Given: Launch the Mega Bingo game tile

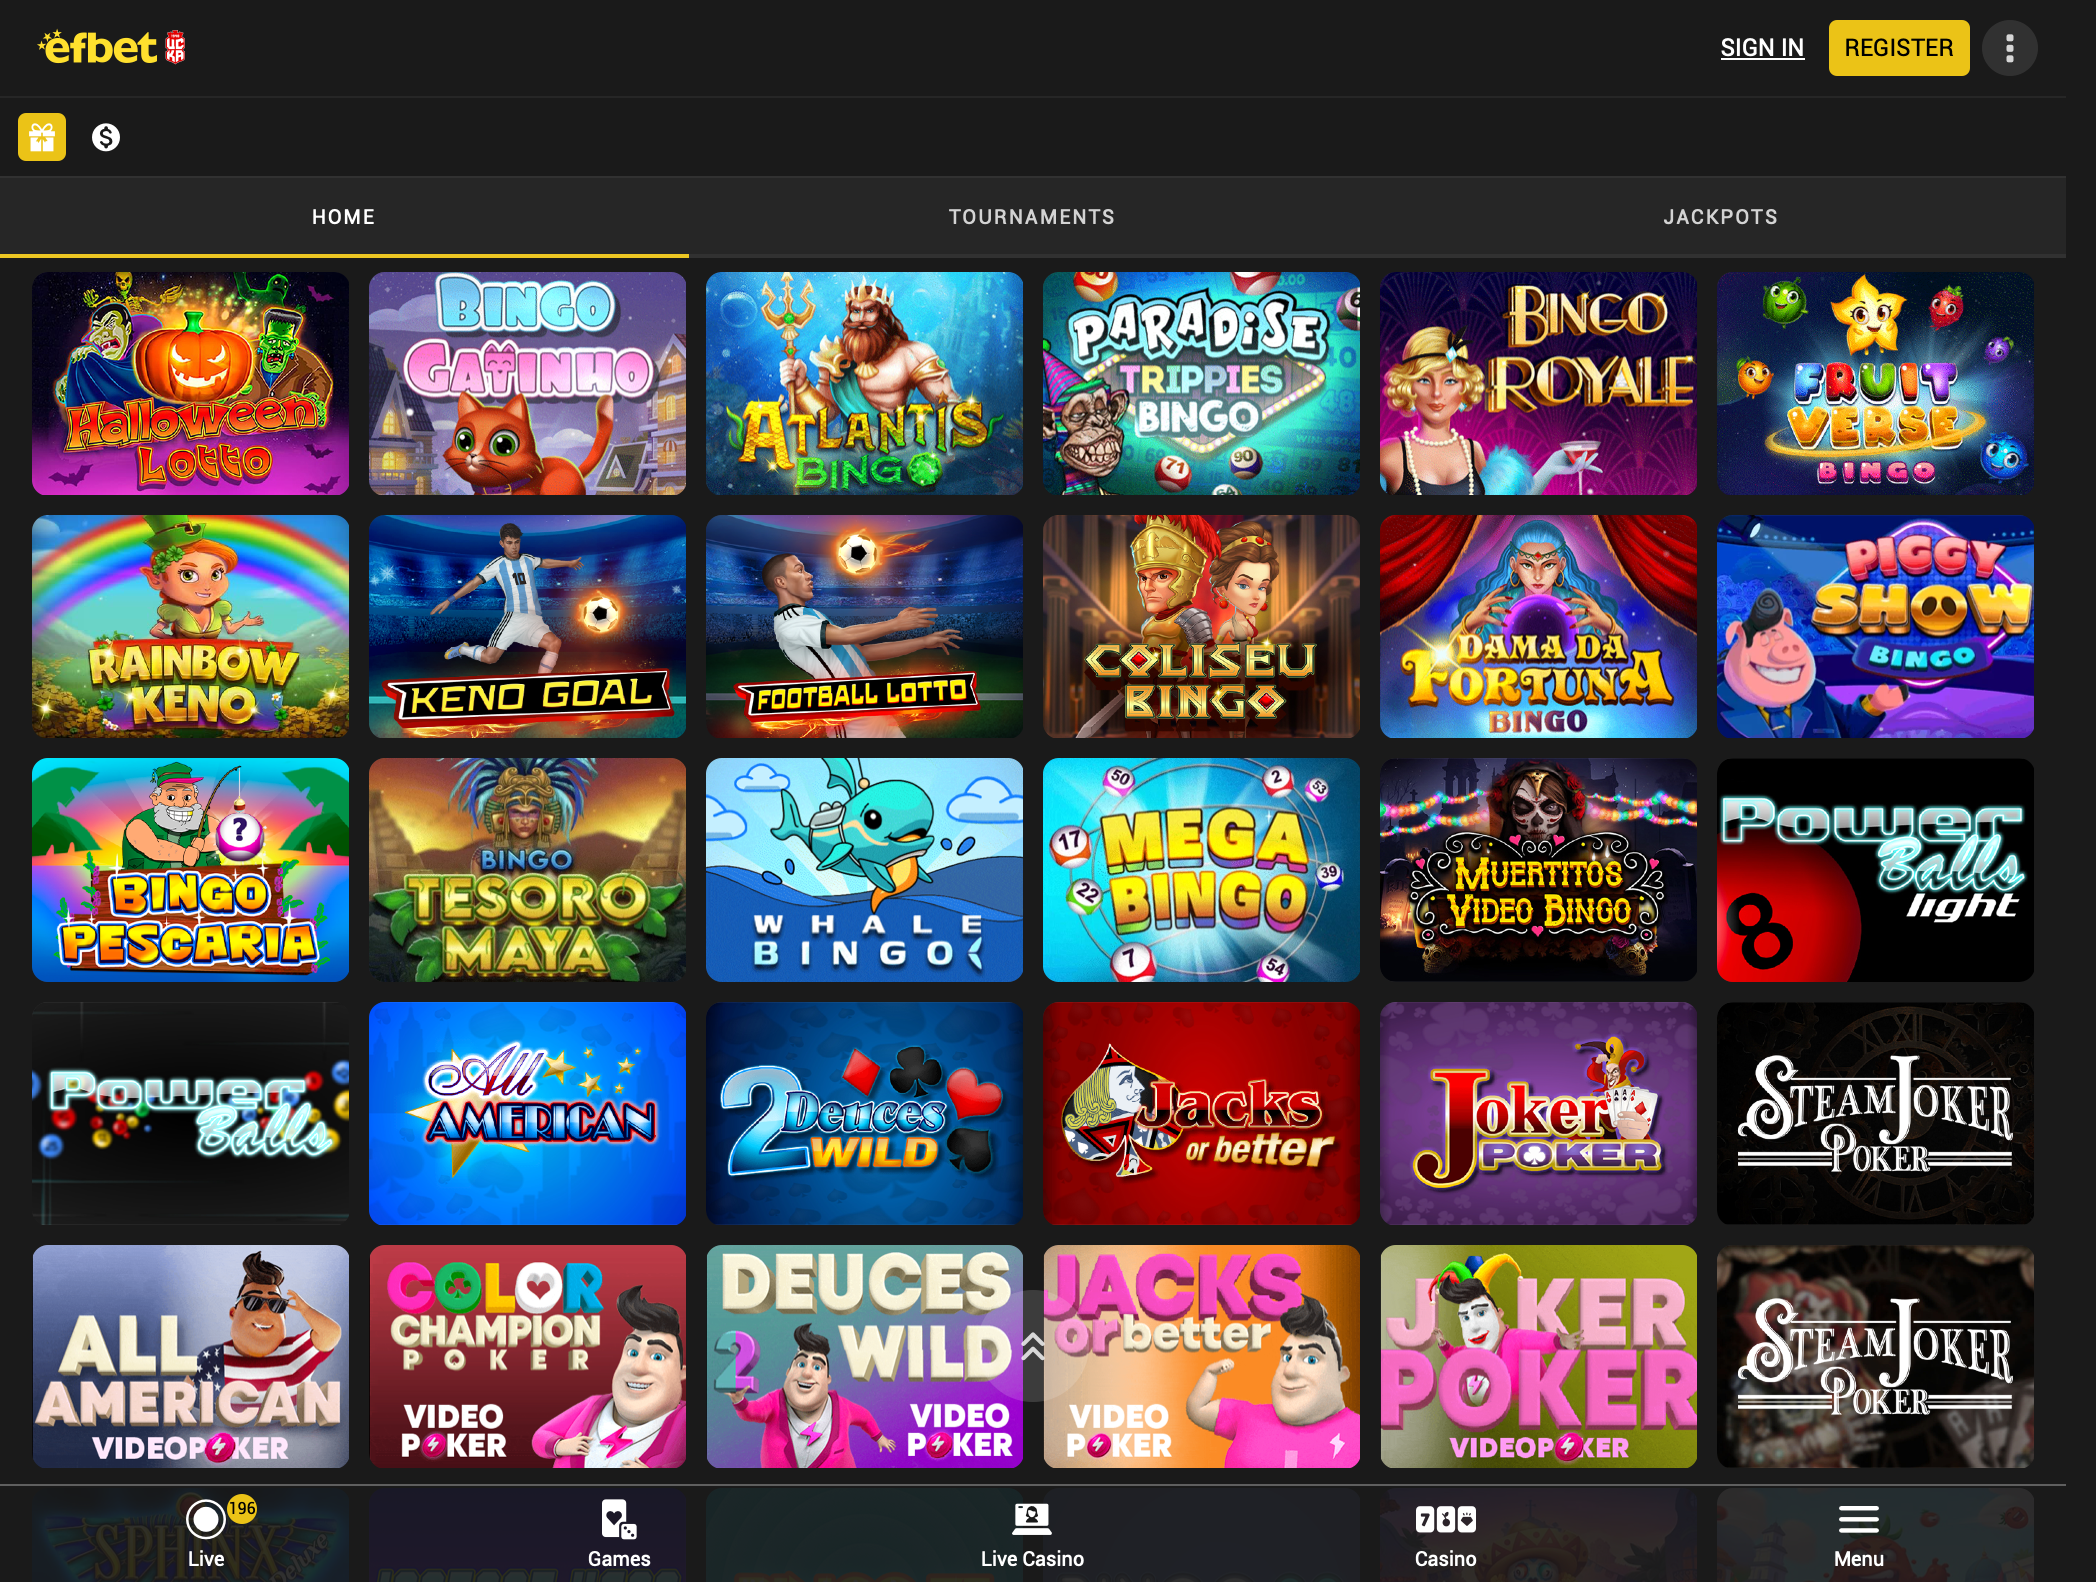Looking at the screenshot, I should click(x=1201, y=869).
